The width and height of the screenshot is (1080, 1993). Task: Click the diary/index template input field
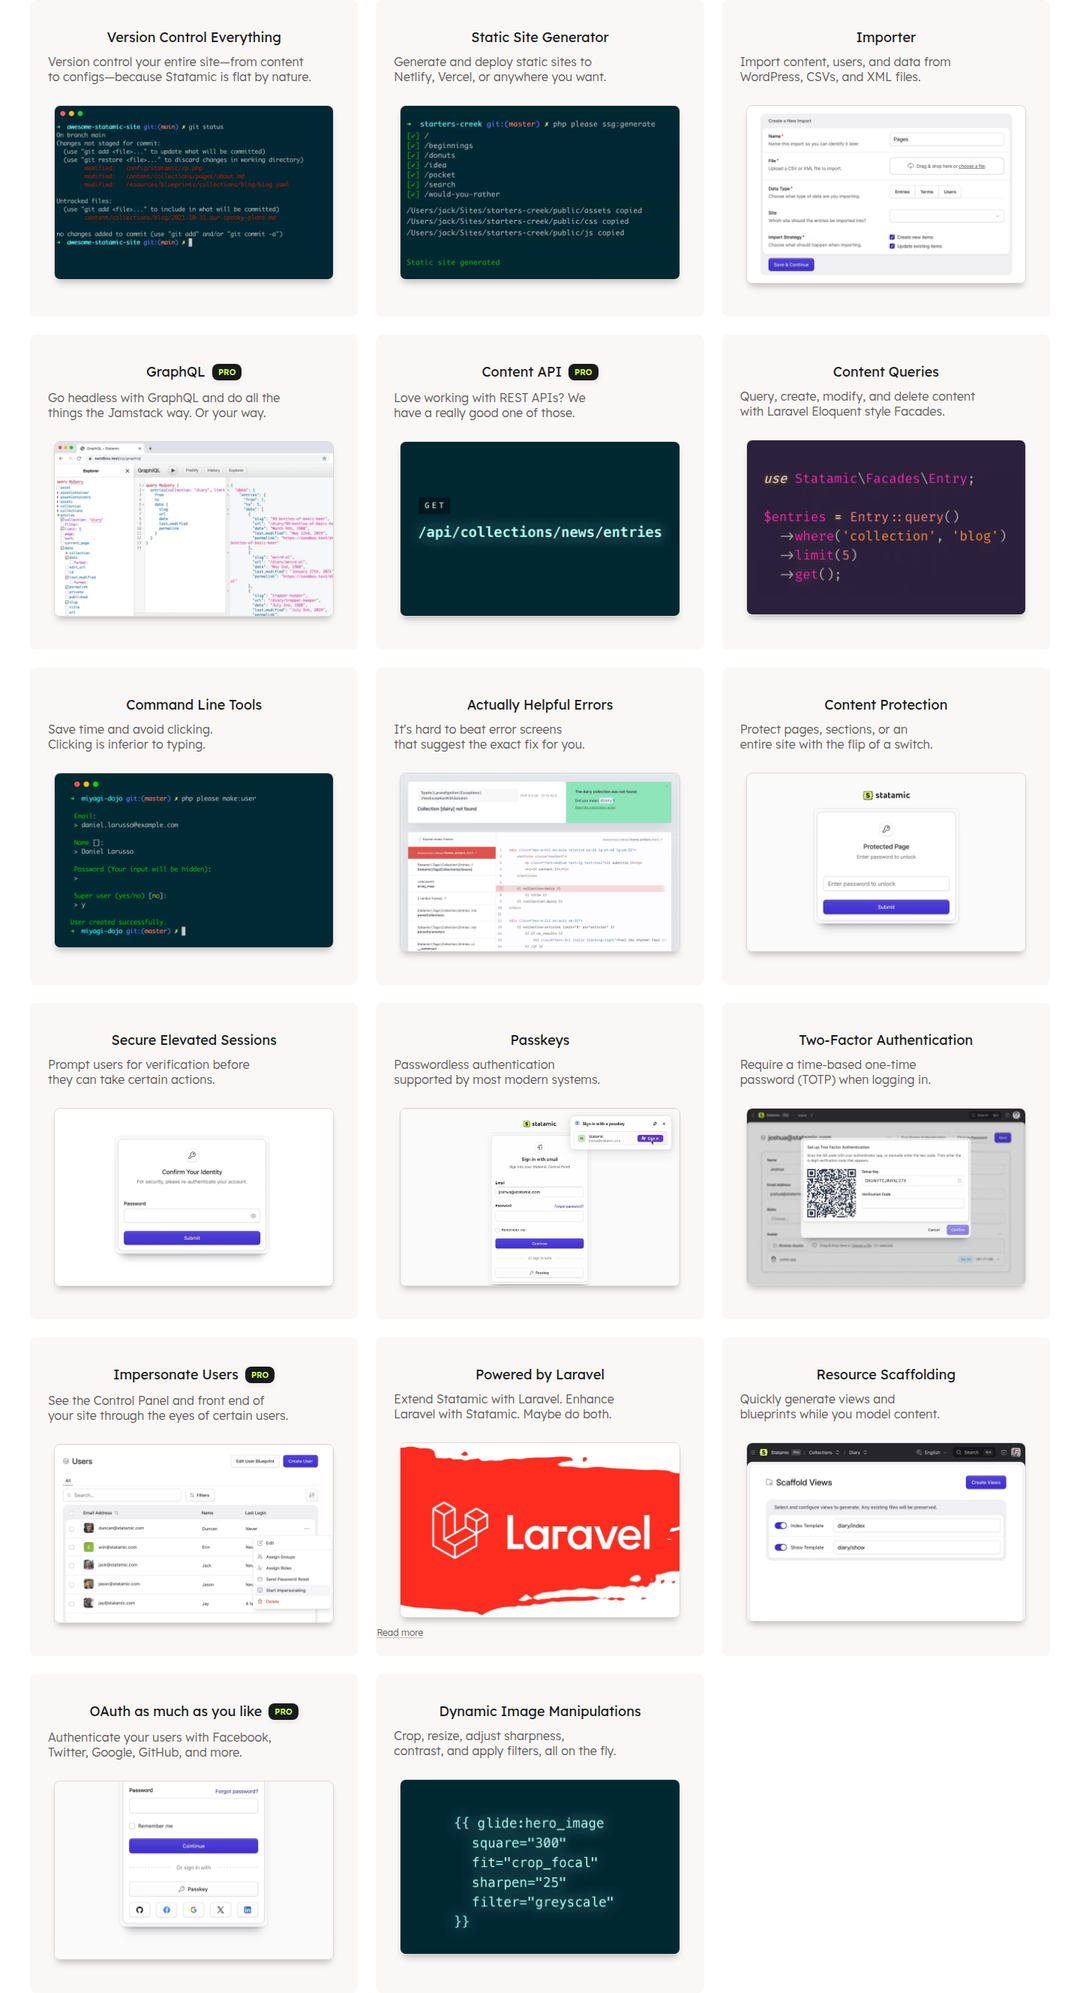point(916,1526)
